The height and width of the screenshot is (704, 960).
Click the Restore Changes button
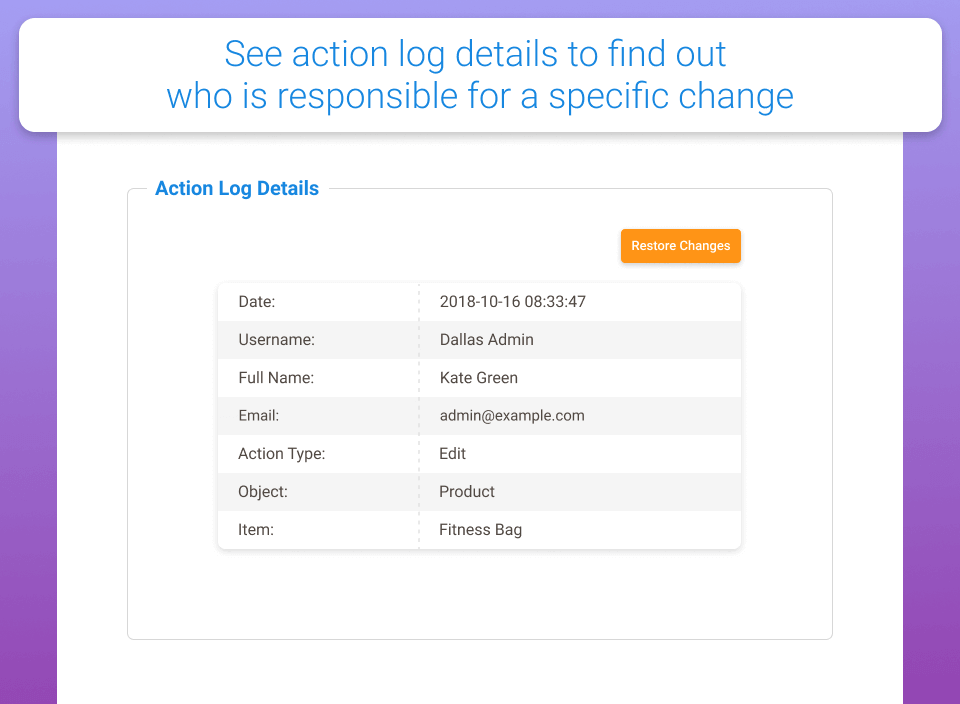click(680, 246)
